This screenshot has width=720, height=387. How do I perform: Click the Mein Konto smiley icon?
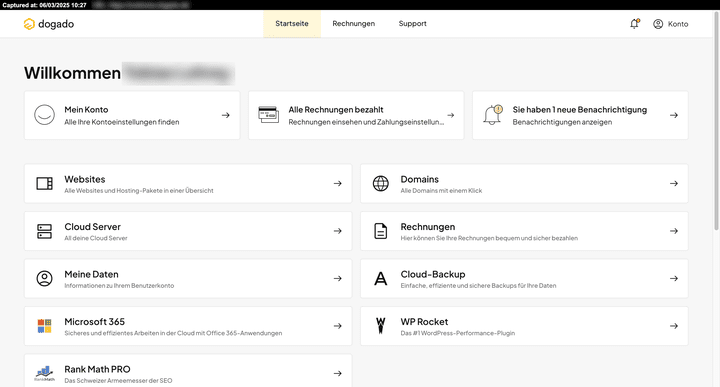point(45,115)
